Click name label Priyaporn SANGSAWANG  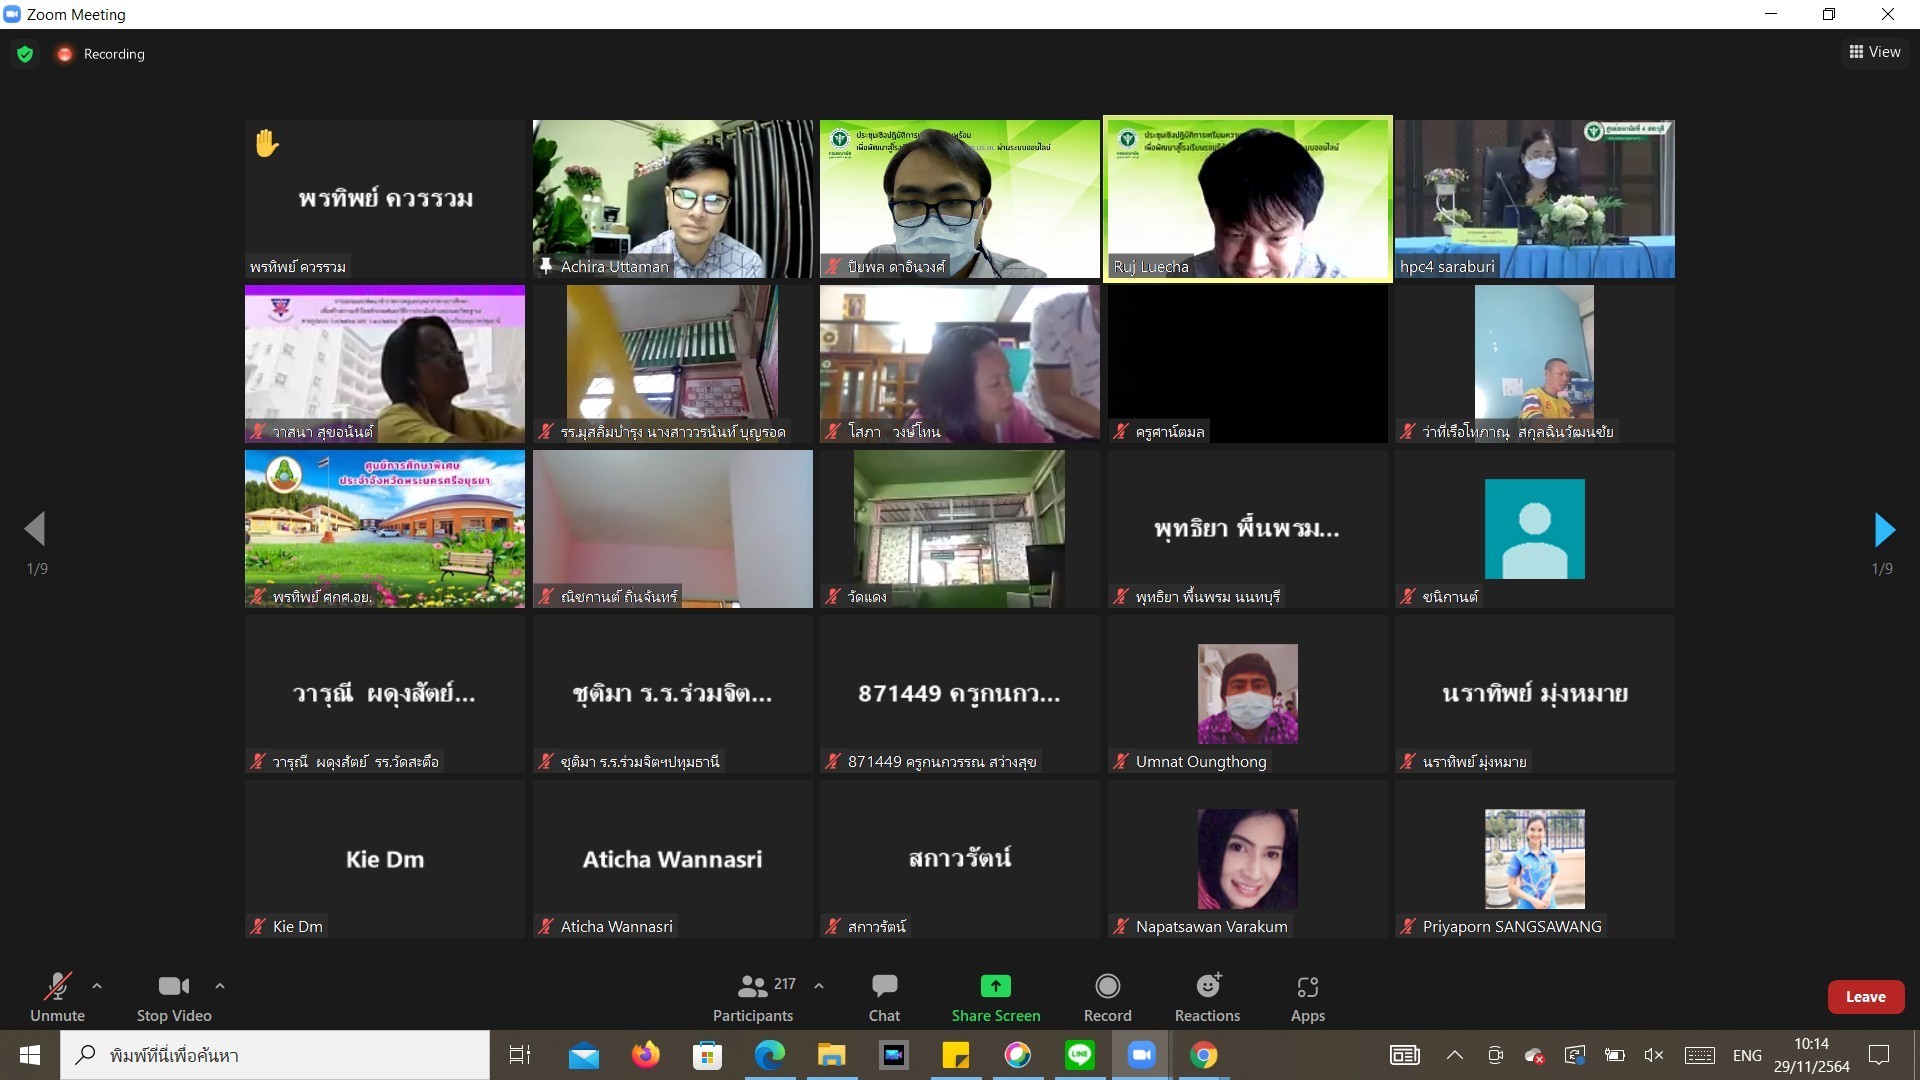[x=1512, y=927]
